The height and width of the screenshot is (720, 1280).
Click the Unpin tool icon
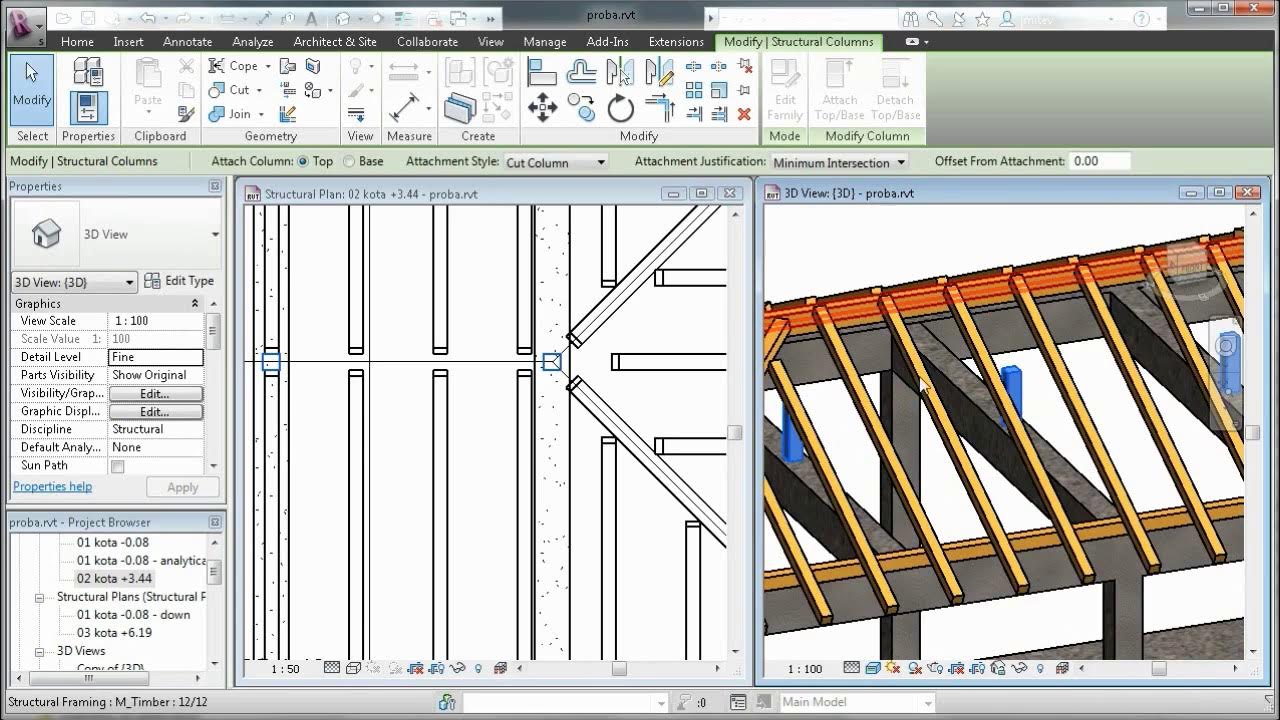(x=744, y=66)
